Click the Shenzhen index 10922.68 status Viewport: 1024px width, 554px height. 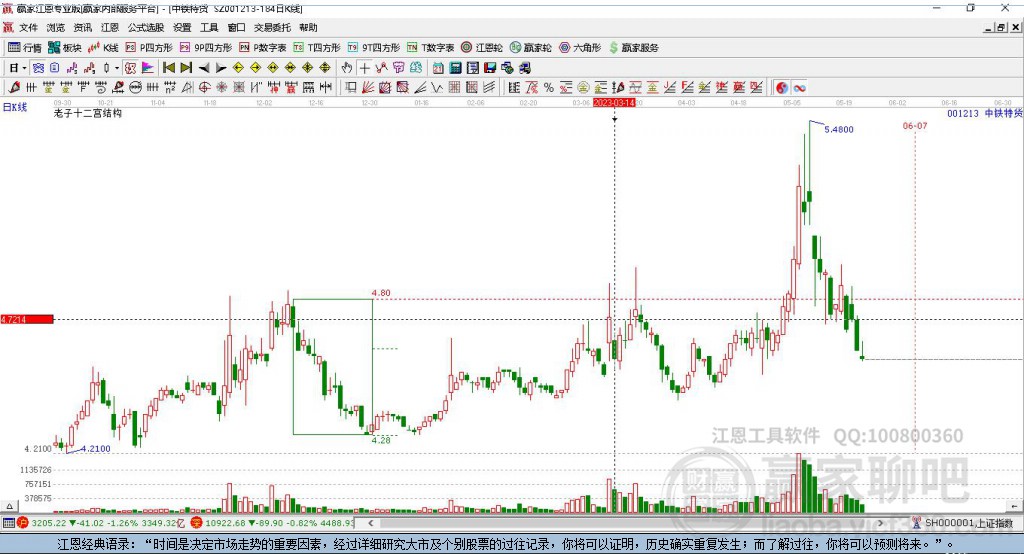(274, 523)
